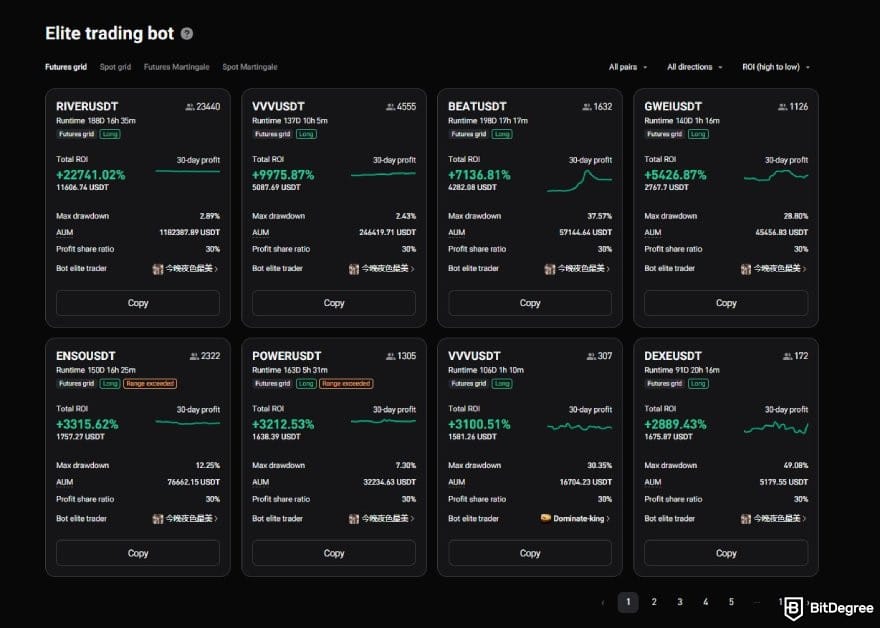The height and width of the screenshot is (628, 880).
Task: Open the Spot Martingale tab
Action: click(x=250, y=67)
